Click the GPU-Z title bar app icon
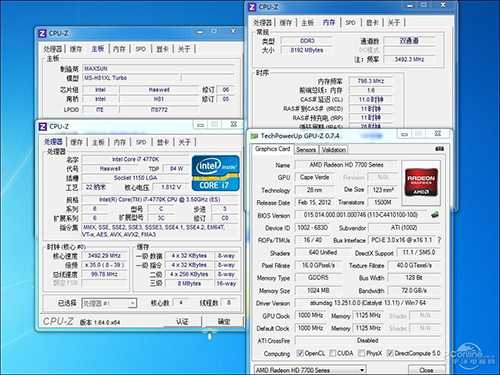500x375 pixels. tap(254, 136)
